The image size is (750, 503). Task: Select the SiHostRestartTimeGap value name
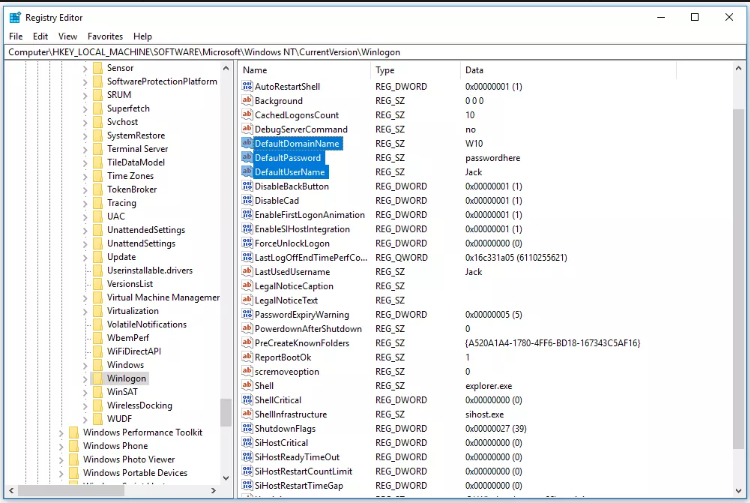299,485
